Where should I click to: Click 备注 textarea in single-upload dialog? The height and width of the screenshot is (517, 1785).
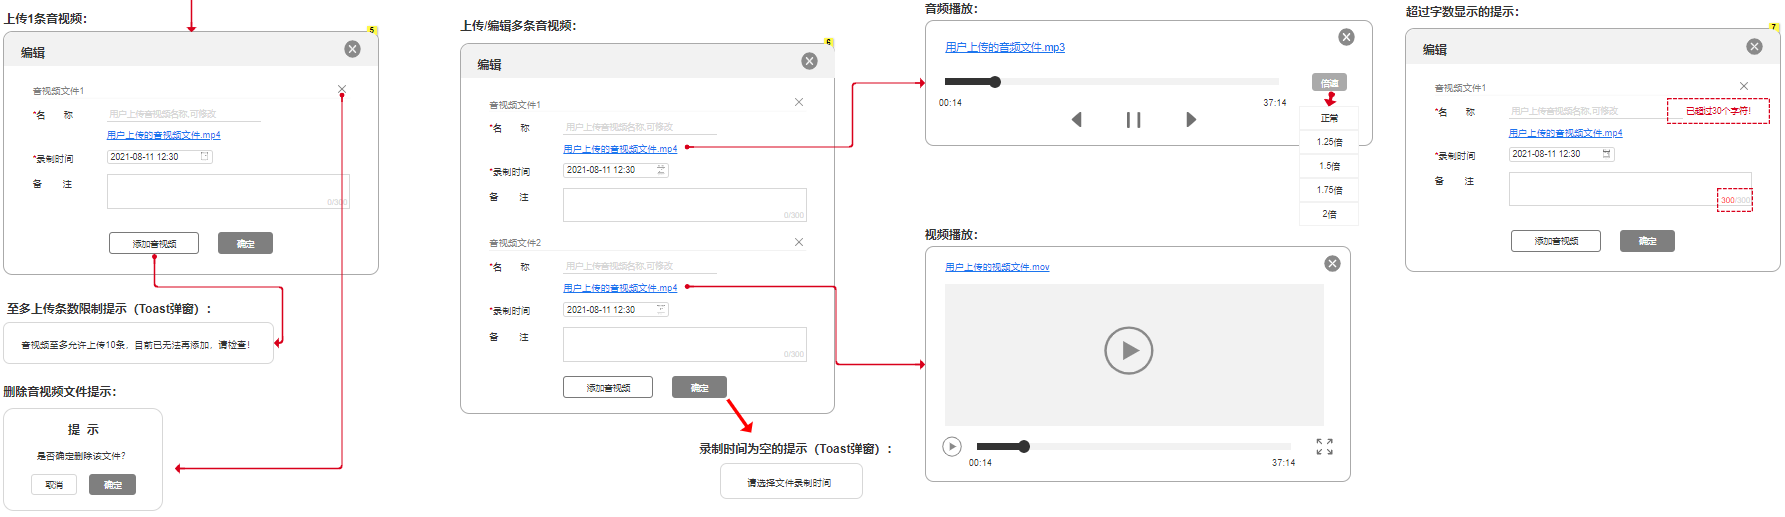pyautogui.click(x=228, y=191)
